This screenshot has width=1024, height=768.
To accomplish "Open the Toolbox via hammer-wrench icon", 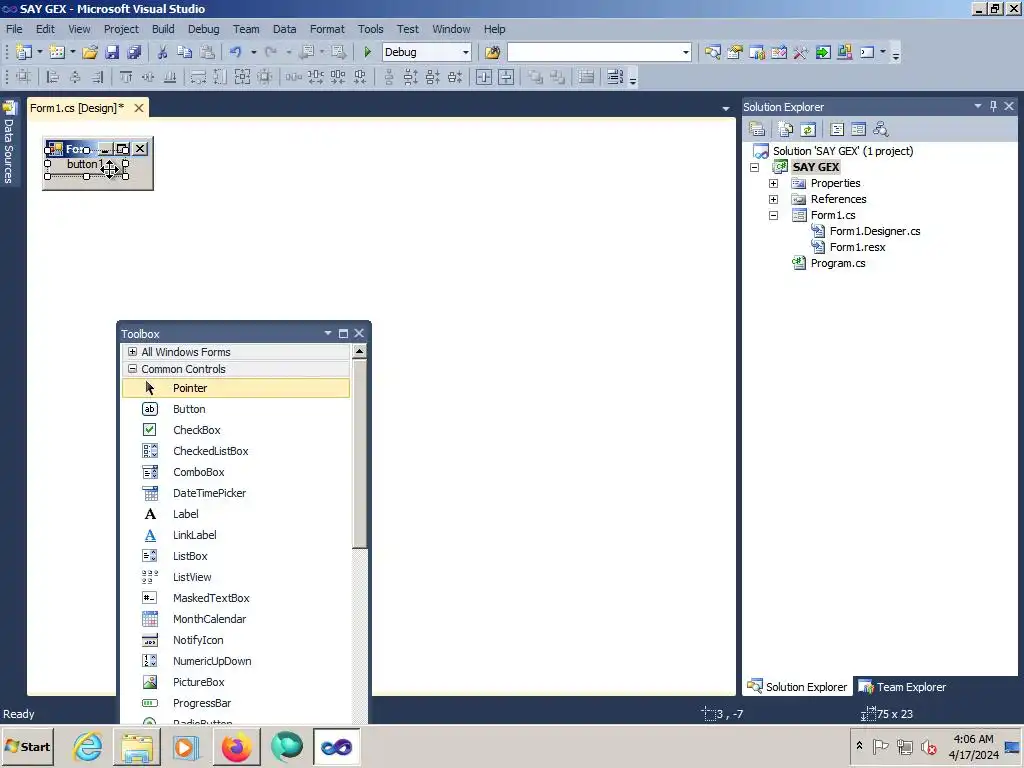I will coord(801,52).
